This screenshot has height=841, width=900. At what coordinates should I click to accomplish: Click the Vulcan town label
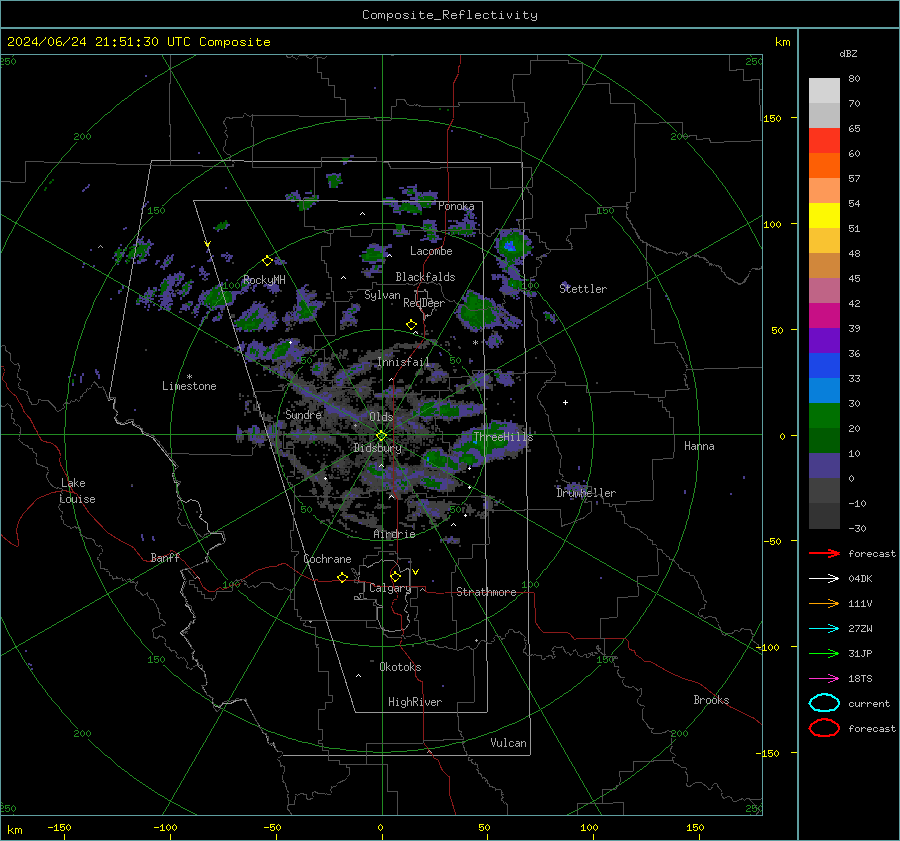(508, 743)
